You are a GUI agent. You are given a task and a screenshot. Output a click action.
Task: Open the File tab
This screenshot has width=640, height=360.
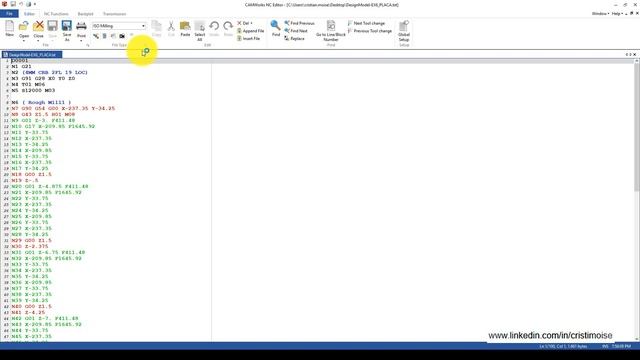[9, 14]
